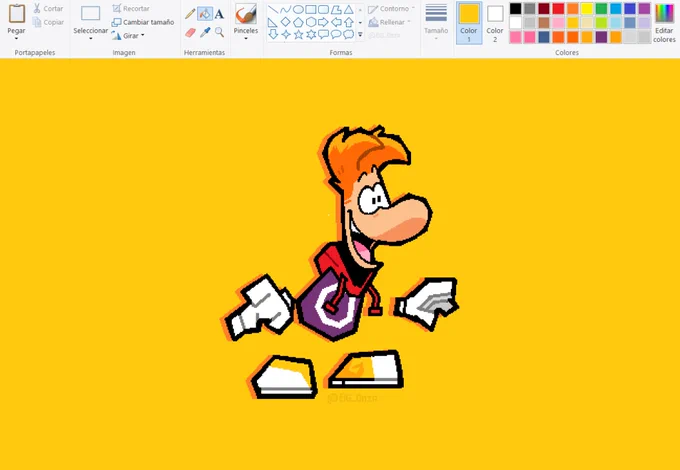Click the Pegar clipboard icon
680x470 pixels.
pos(16,14)
